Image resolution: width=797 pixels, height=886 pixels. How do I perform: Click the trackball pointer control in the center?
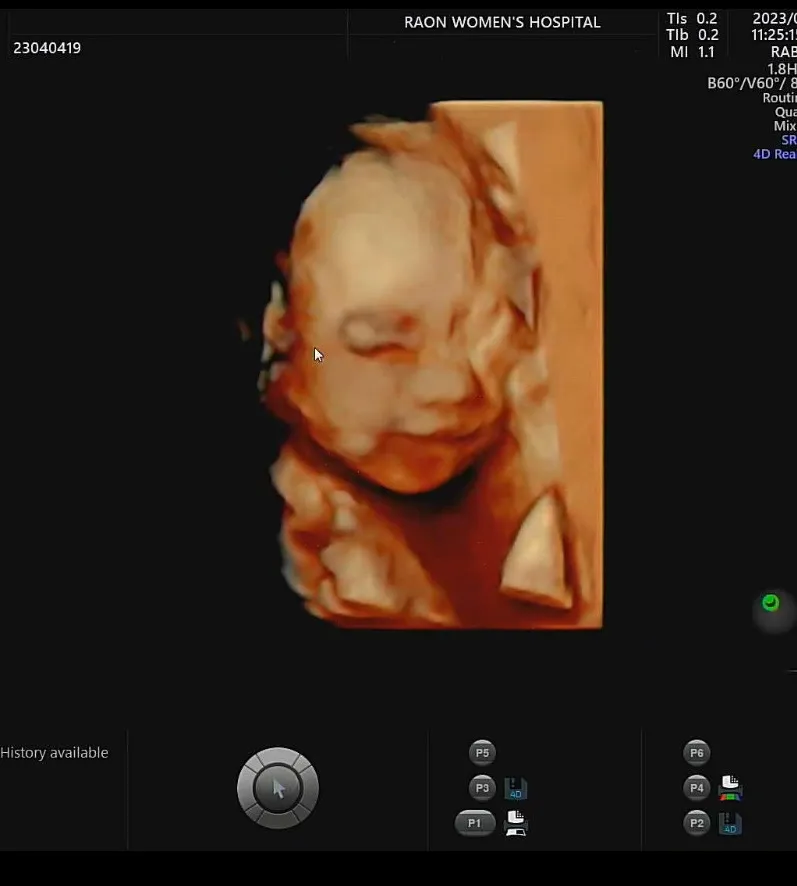pos(278,788)
